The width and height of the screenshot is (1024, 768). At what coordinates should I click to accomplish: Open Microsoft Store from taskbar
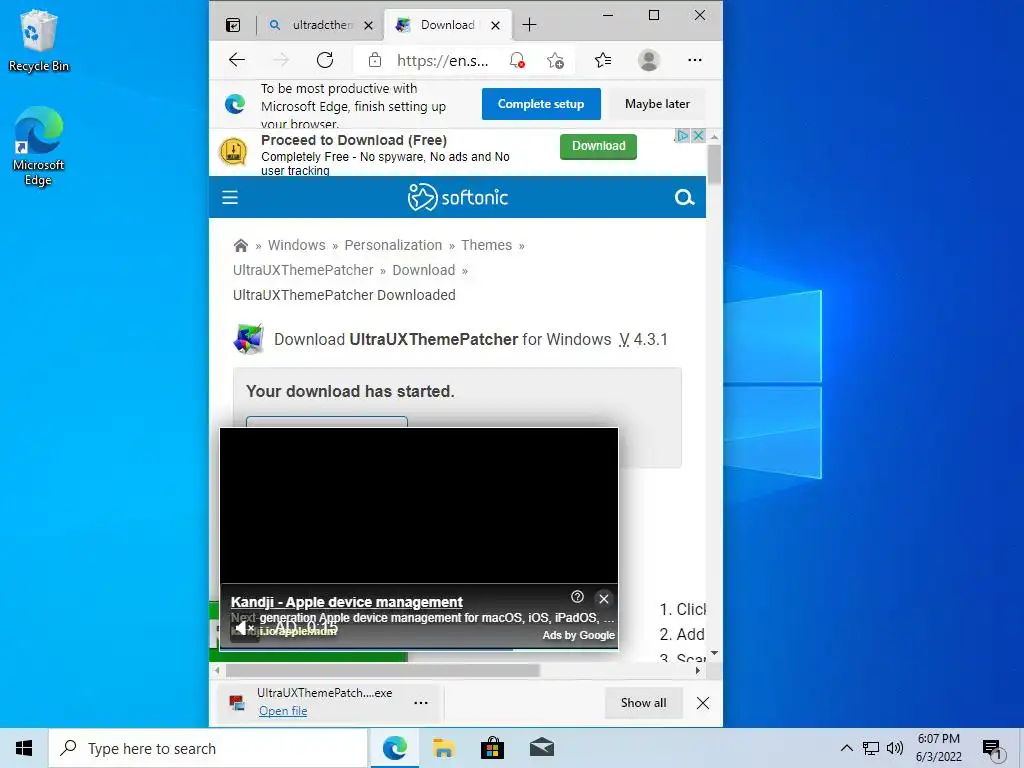(x=492, y=748)
